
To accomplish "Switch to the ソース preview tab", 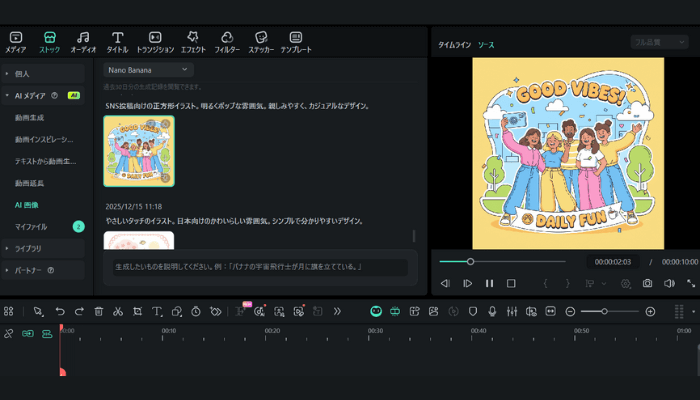I will [x=485, y=45].
